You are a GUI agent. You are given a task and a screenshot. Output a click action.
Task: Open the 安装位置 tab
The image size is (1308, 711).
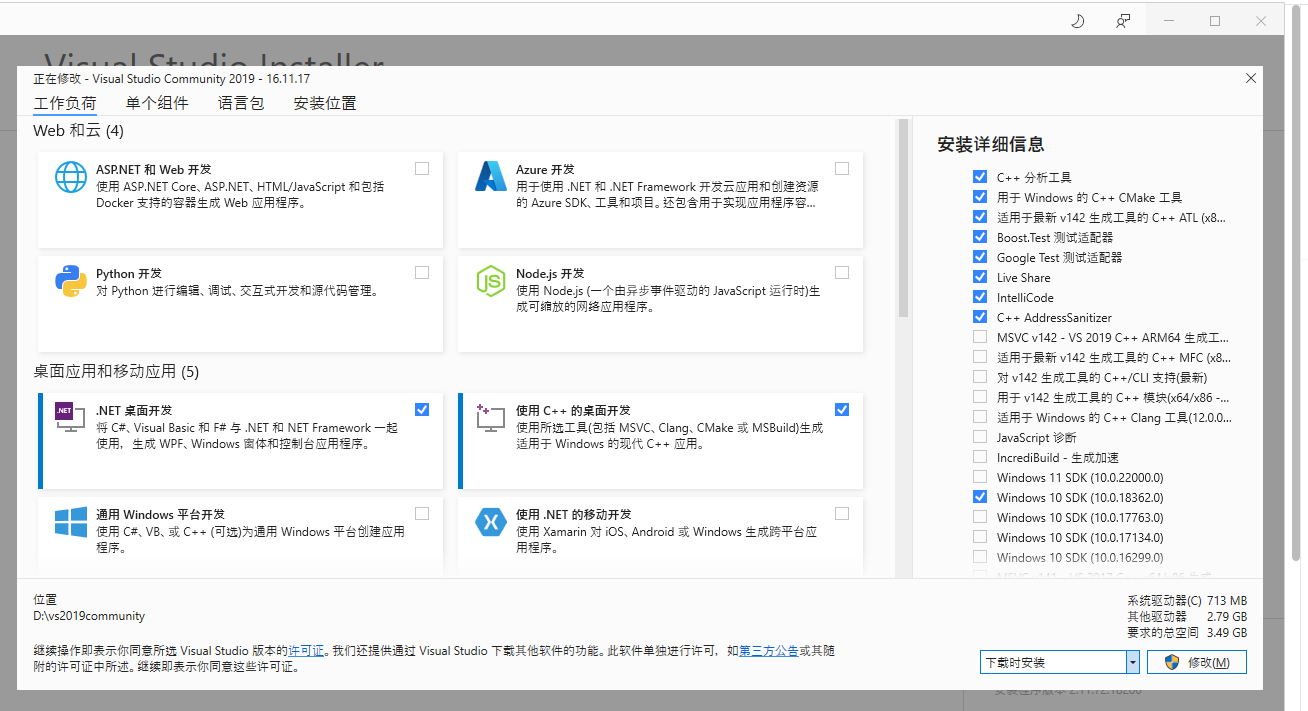pos(325,103)
